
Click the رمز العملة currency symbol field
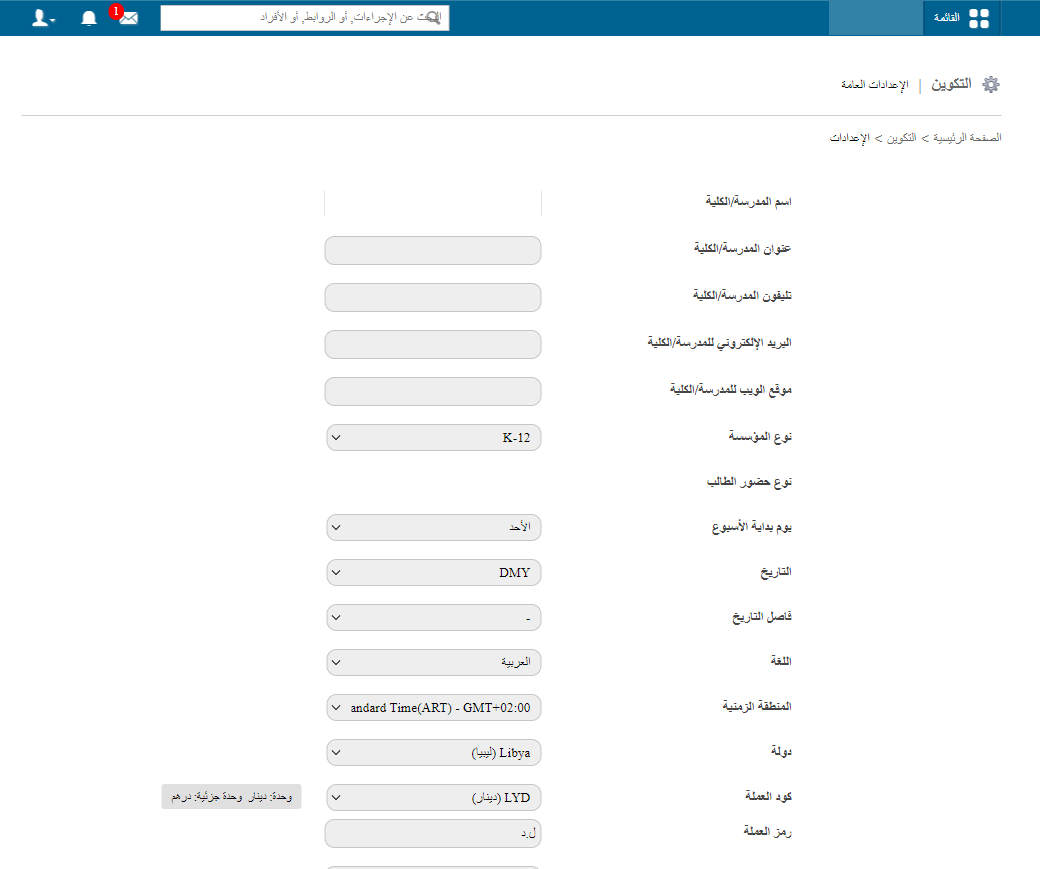pos(433,834)
